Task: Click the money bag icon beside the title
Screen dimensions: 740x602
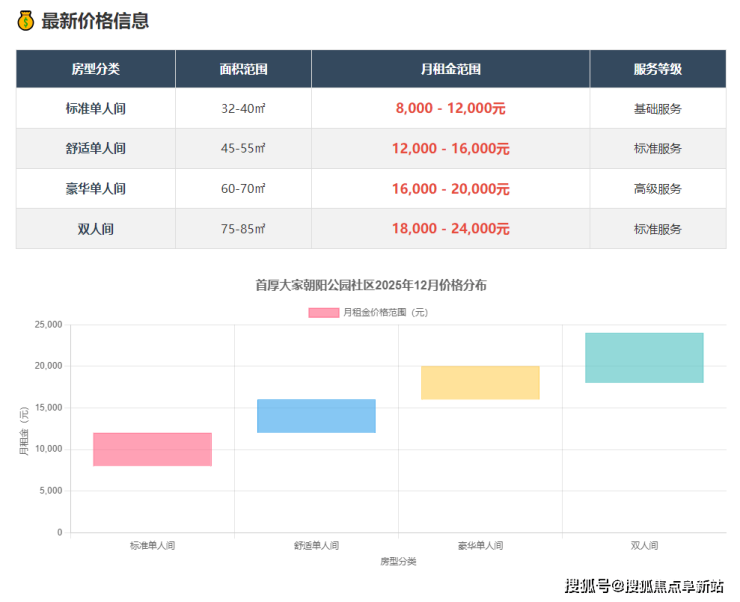Action: click(x=26, y=20)
